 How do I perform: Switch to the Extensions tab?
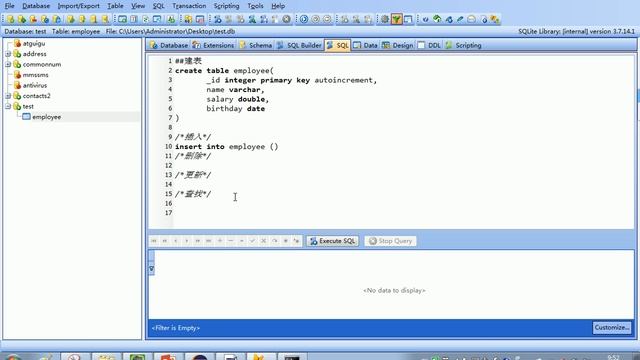click(x=213, y=45)
